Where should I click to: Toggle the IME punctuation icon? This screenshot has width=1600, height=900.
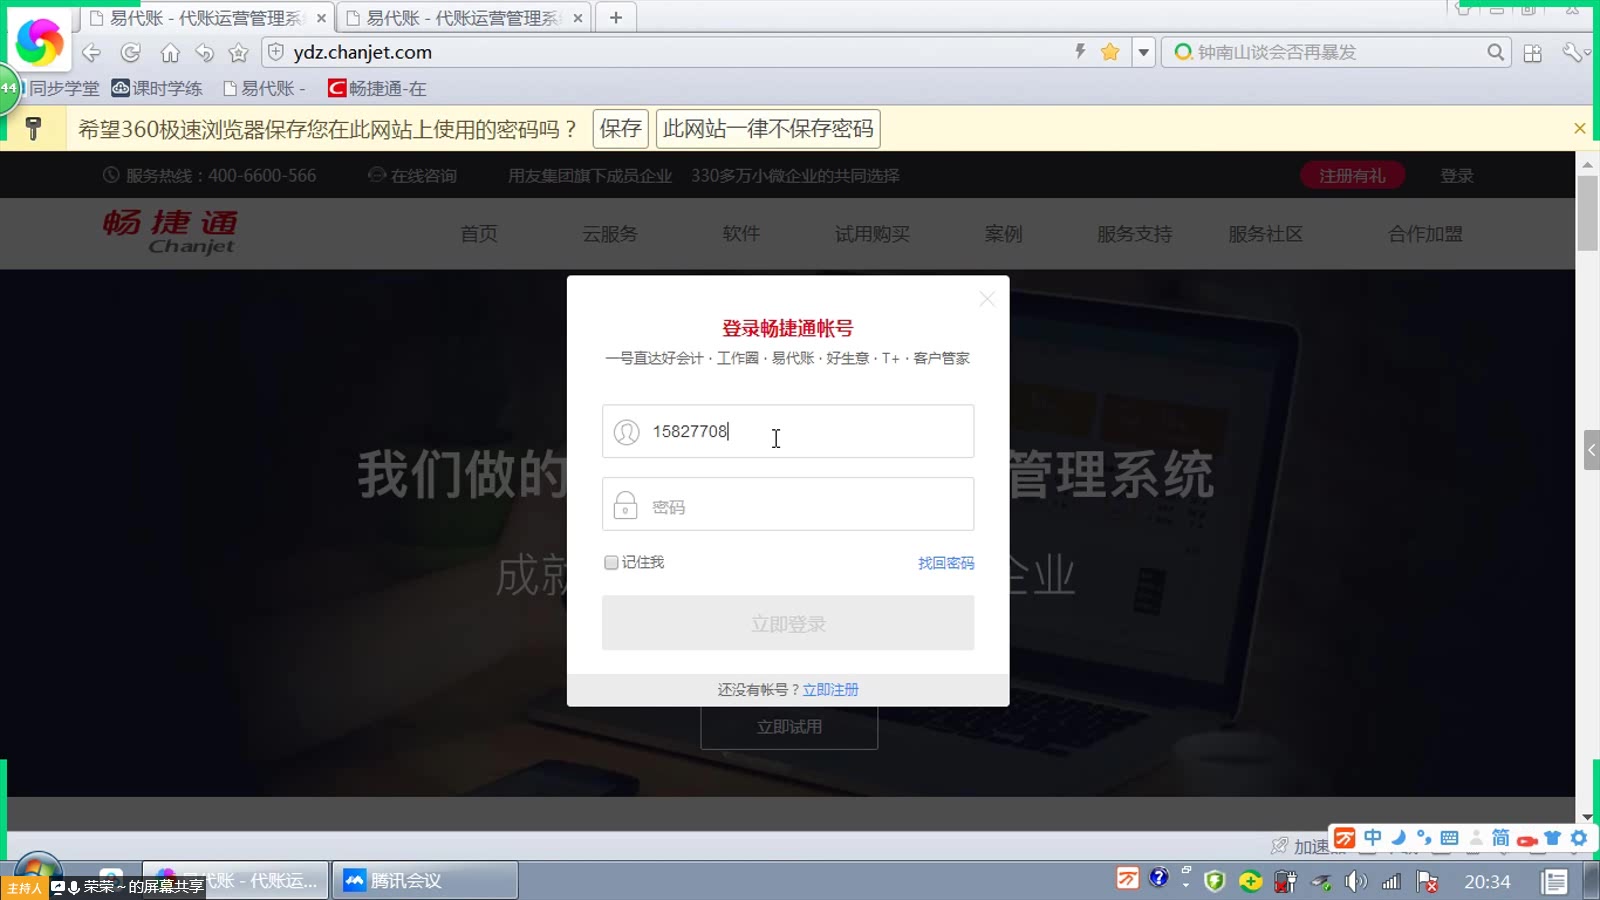pos(1424,838)
